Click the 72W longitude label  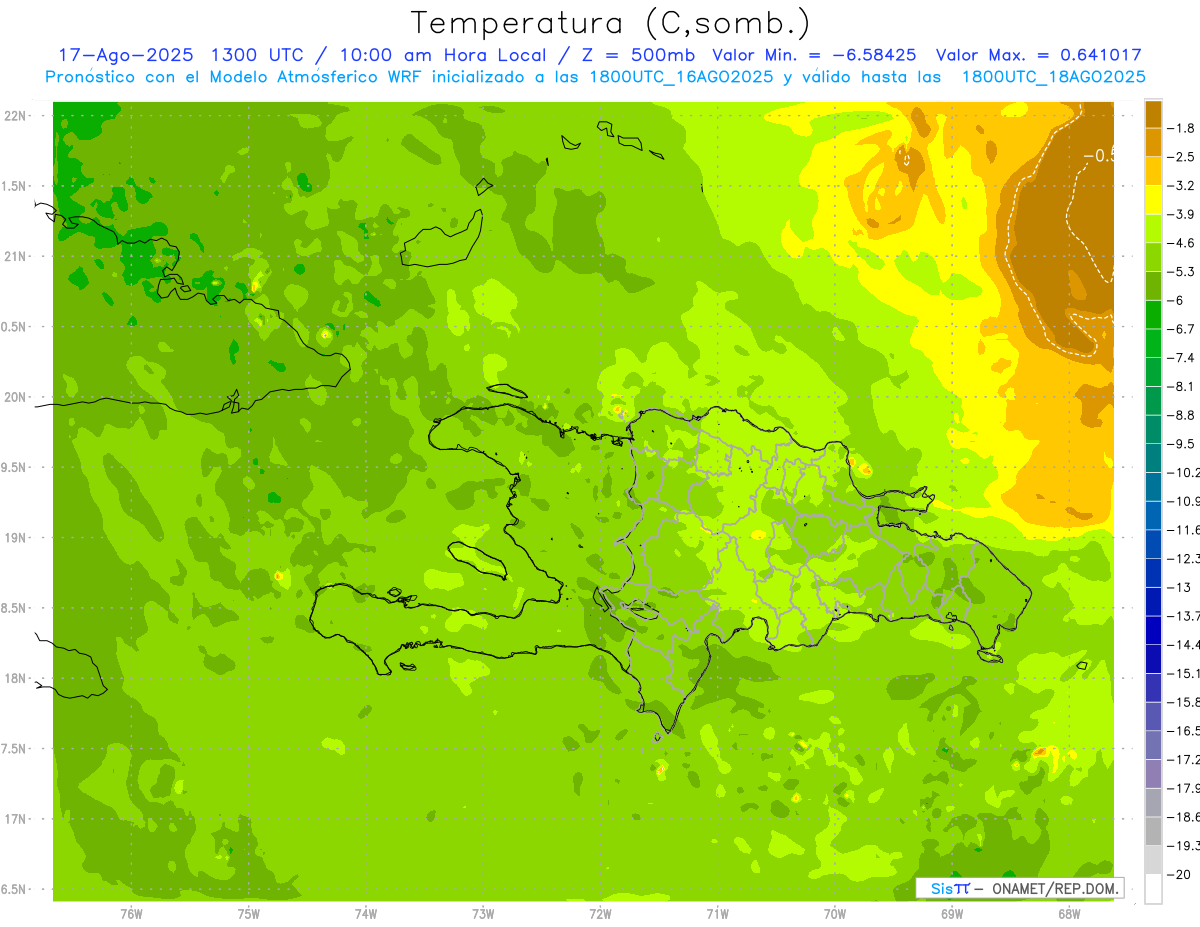600,914
